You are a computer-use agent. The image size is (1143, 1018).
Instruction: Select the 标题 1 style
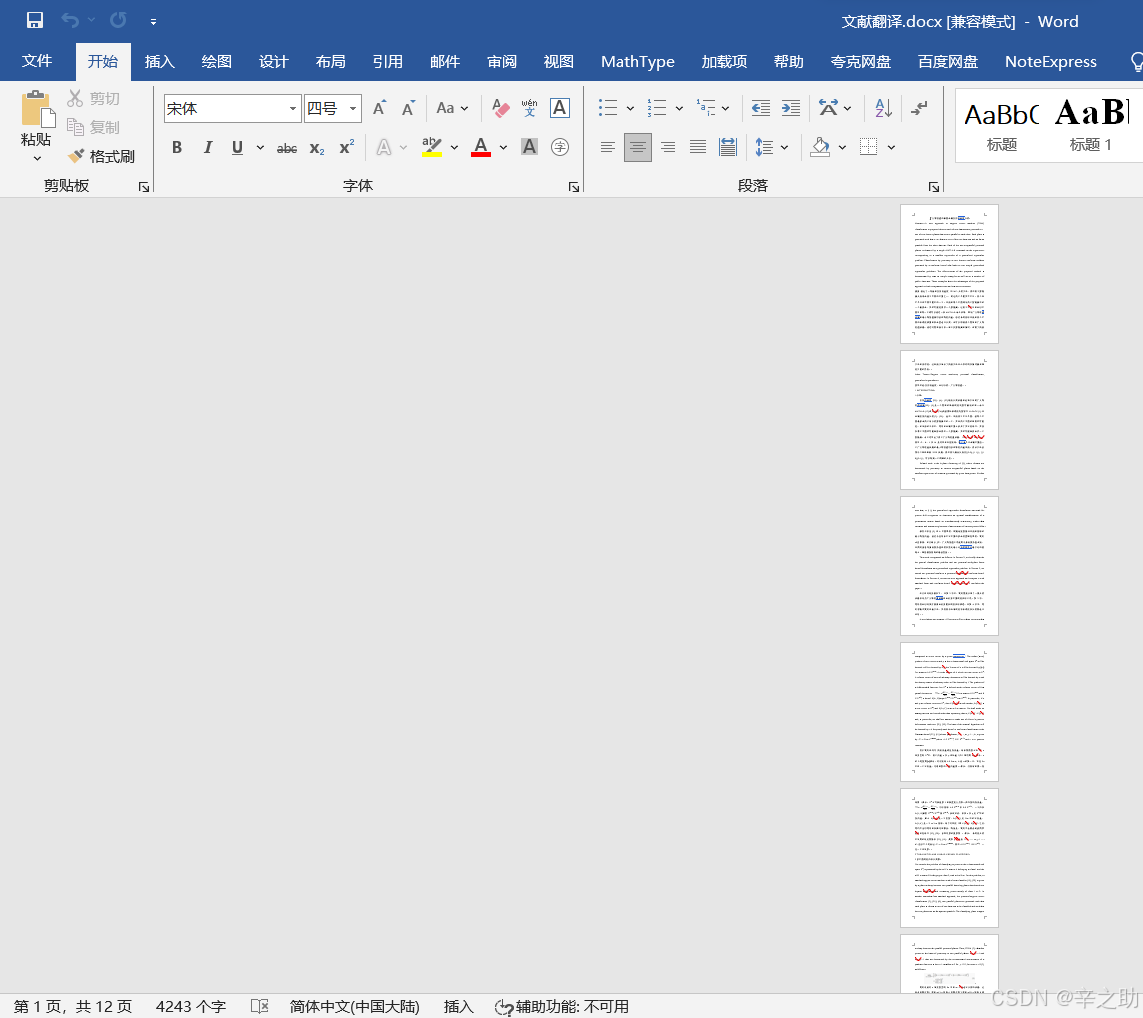click(1091, 125)
